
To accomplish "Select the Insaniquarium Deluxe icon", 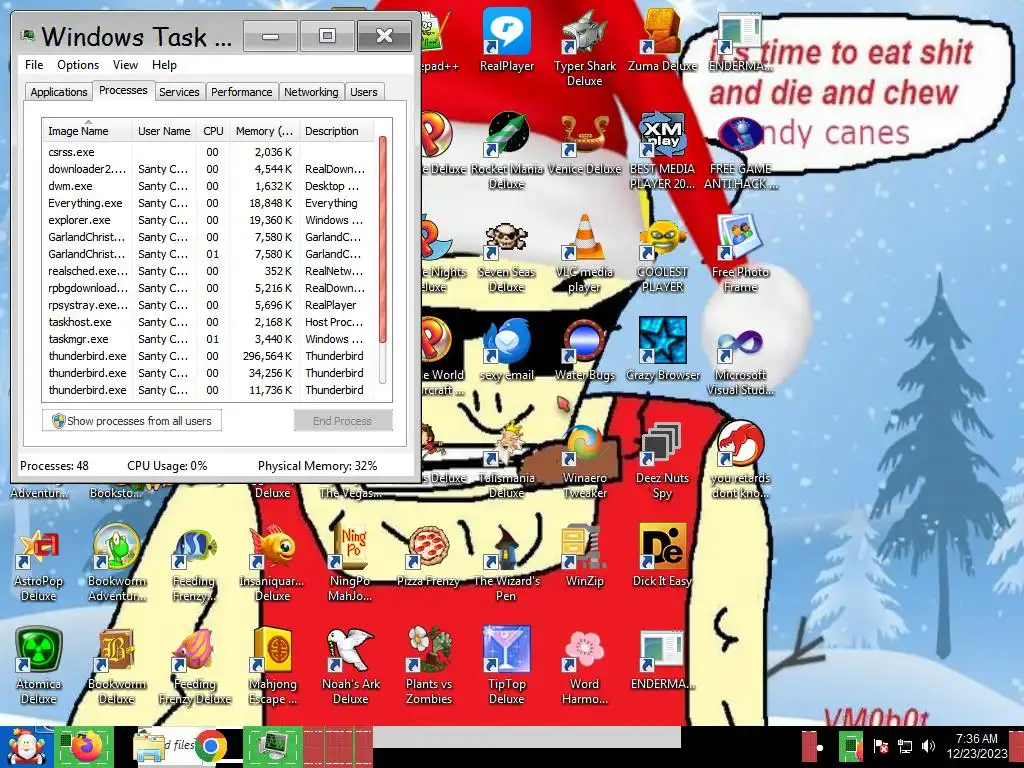I will (x=272, y=564).
